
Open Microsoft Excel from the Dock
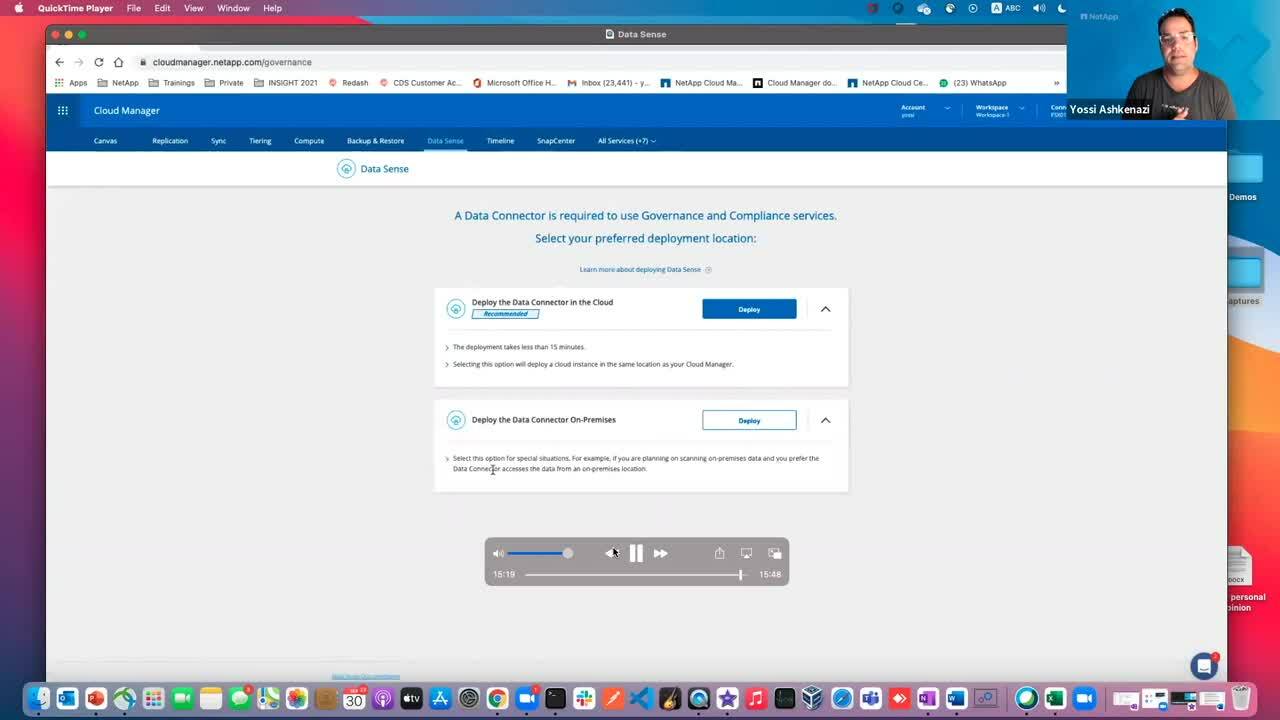pos(1055,698)
